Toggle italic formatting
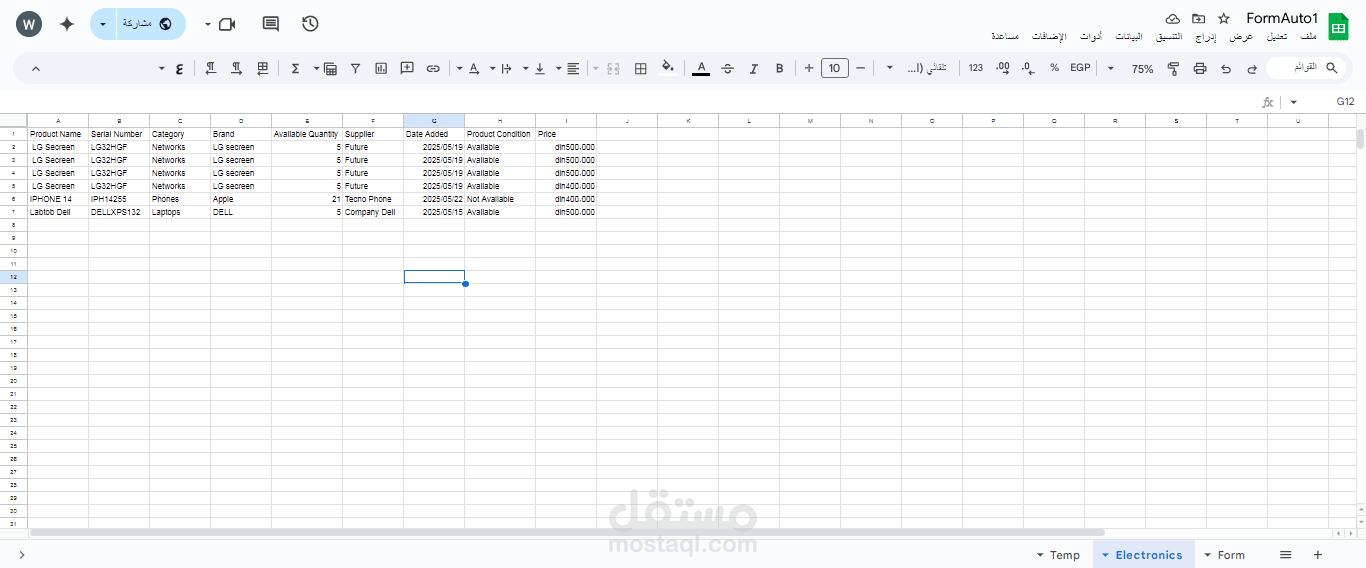Viewport: 1366px width, 568px height. pos(753,68)
